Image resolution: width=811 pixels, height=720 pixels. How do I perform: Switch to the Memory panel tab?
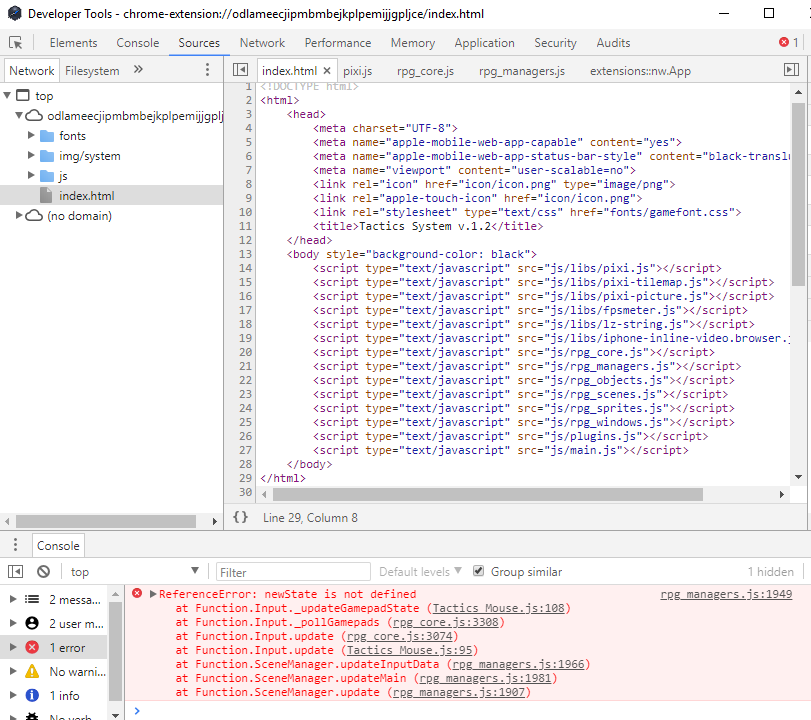[413, 43]
